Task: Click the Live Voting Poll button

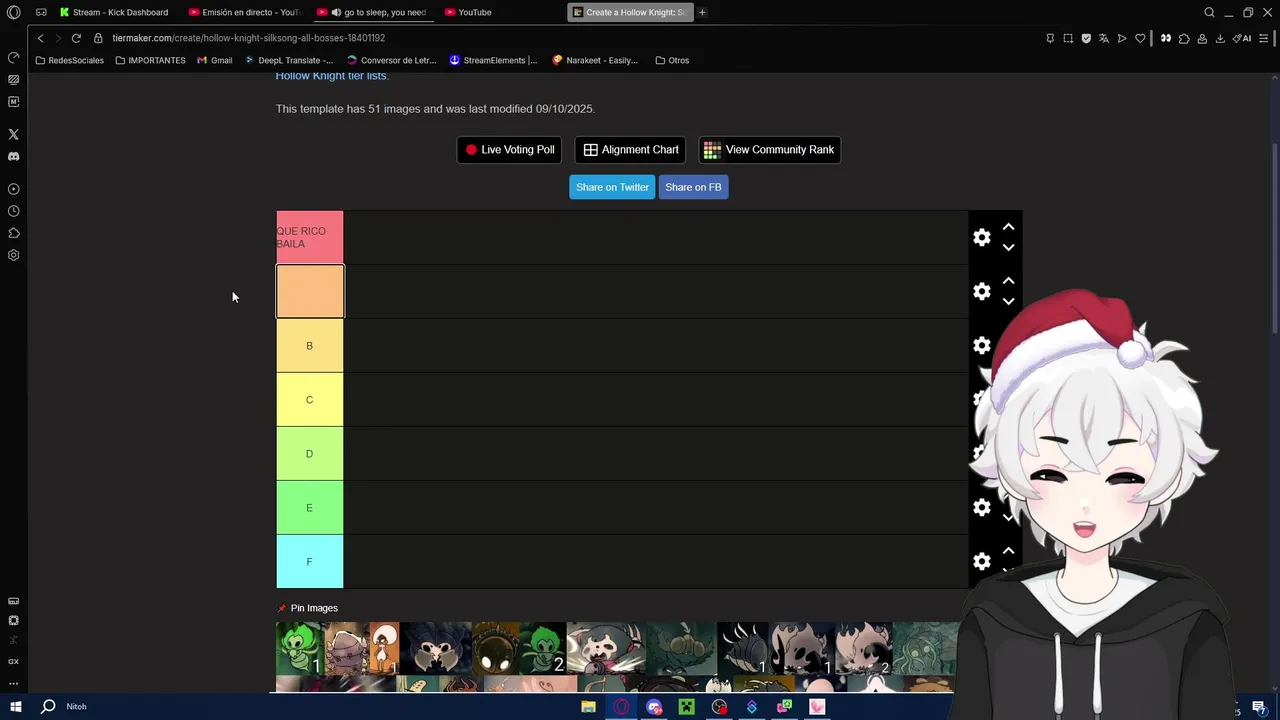Action: [x=509, y=150]
